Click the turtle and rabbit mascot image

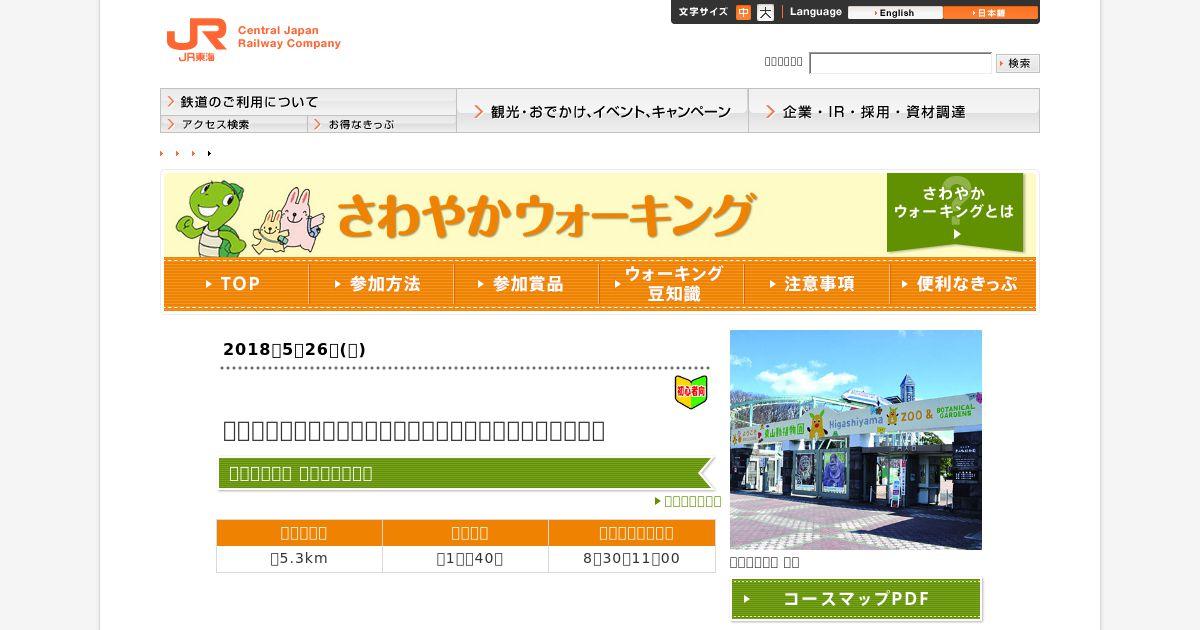coord(250,218)
